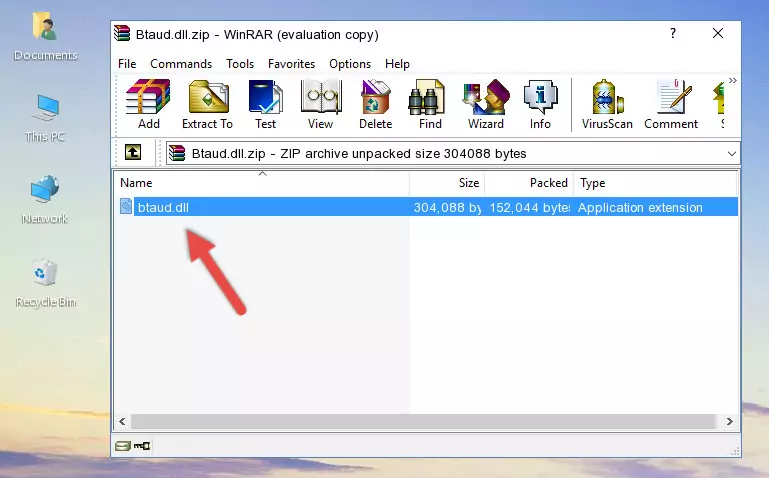Select Network desktop icon
Image resolution: width=769 pixels, height=478 pixels.
45,200
